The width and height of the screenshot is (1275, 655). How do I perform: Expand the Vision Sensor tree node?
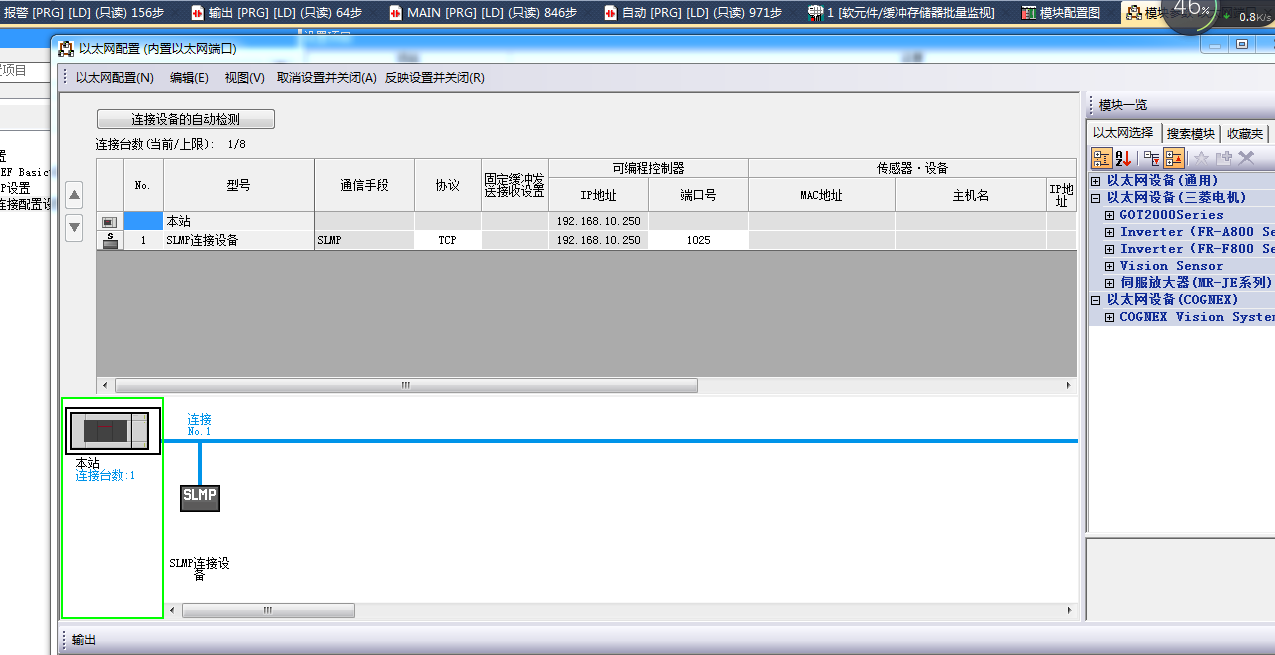pyautogui.click(x=1110, y=266)
